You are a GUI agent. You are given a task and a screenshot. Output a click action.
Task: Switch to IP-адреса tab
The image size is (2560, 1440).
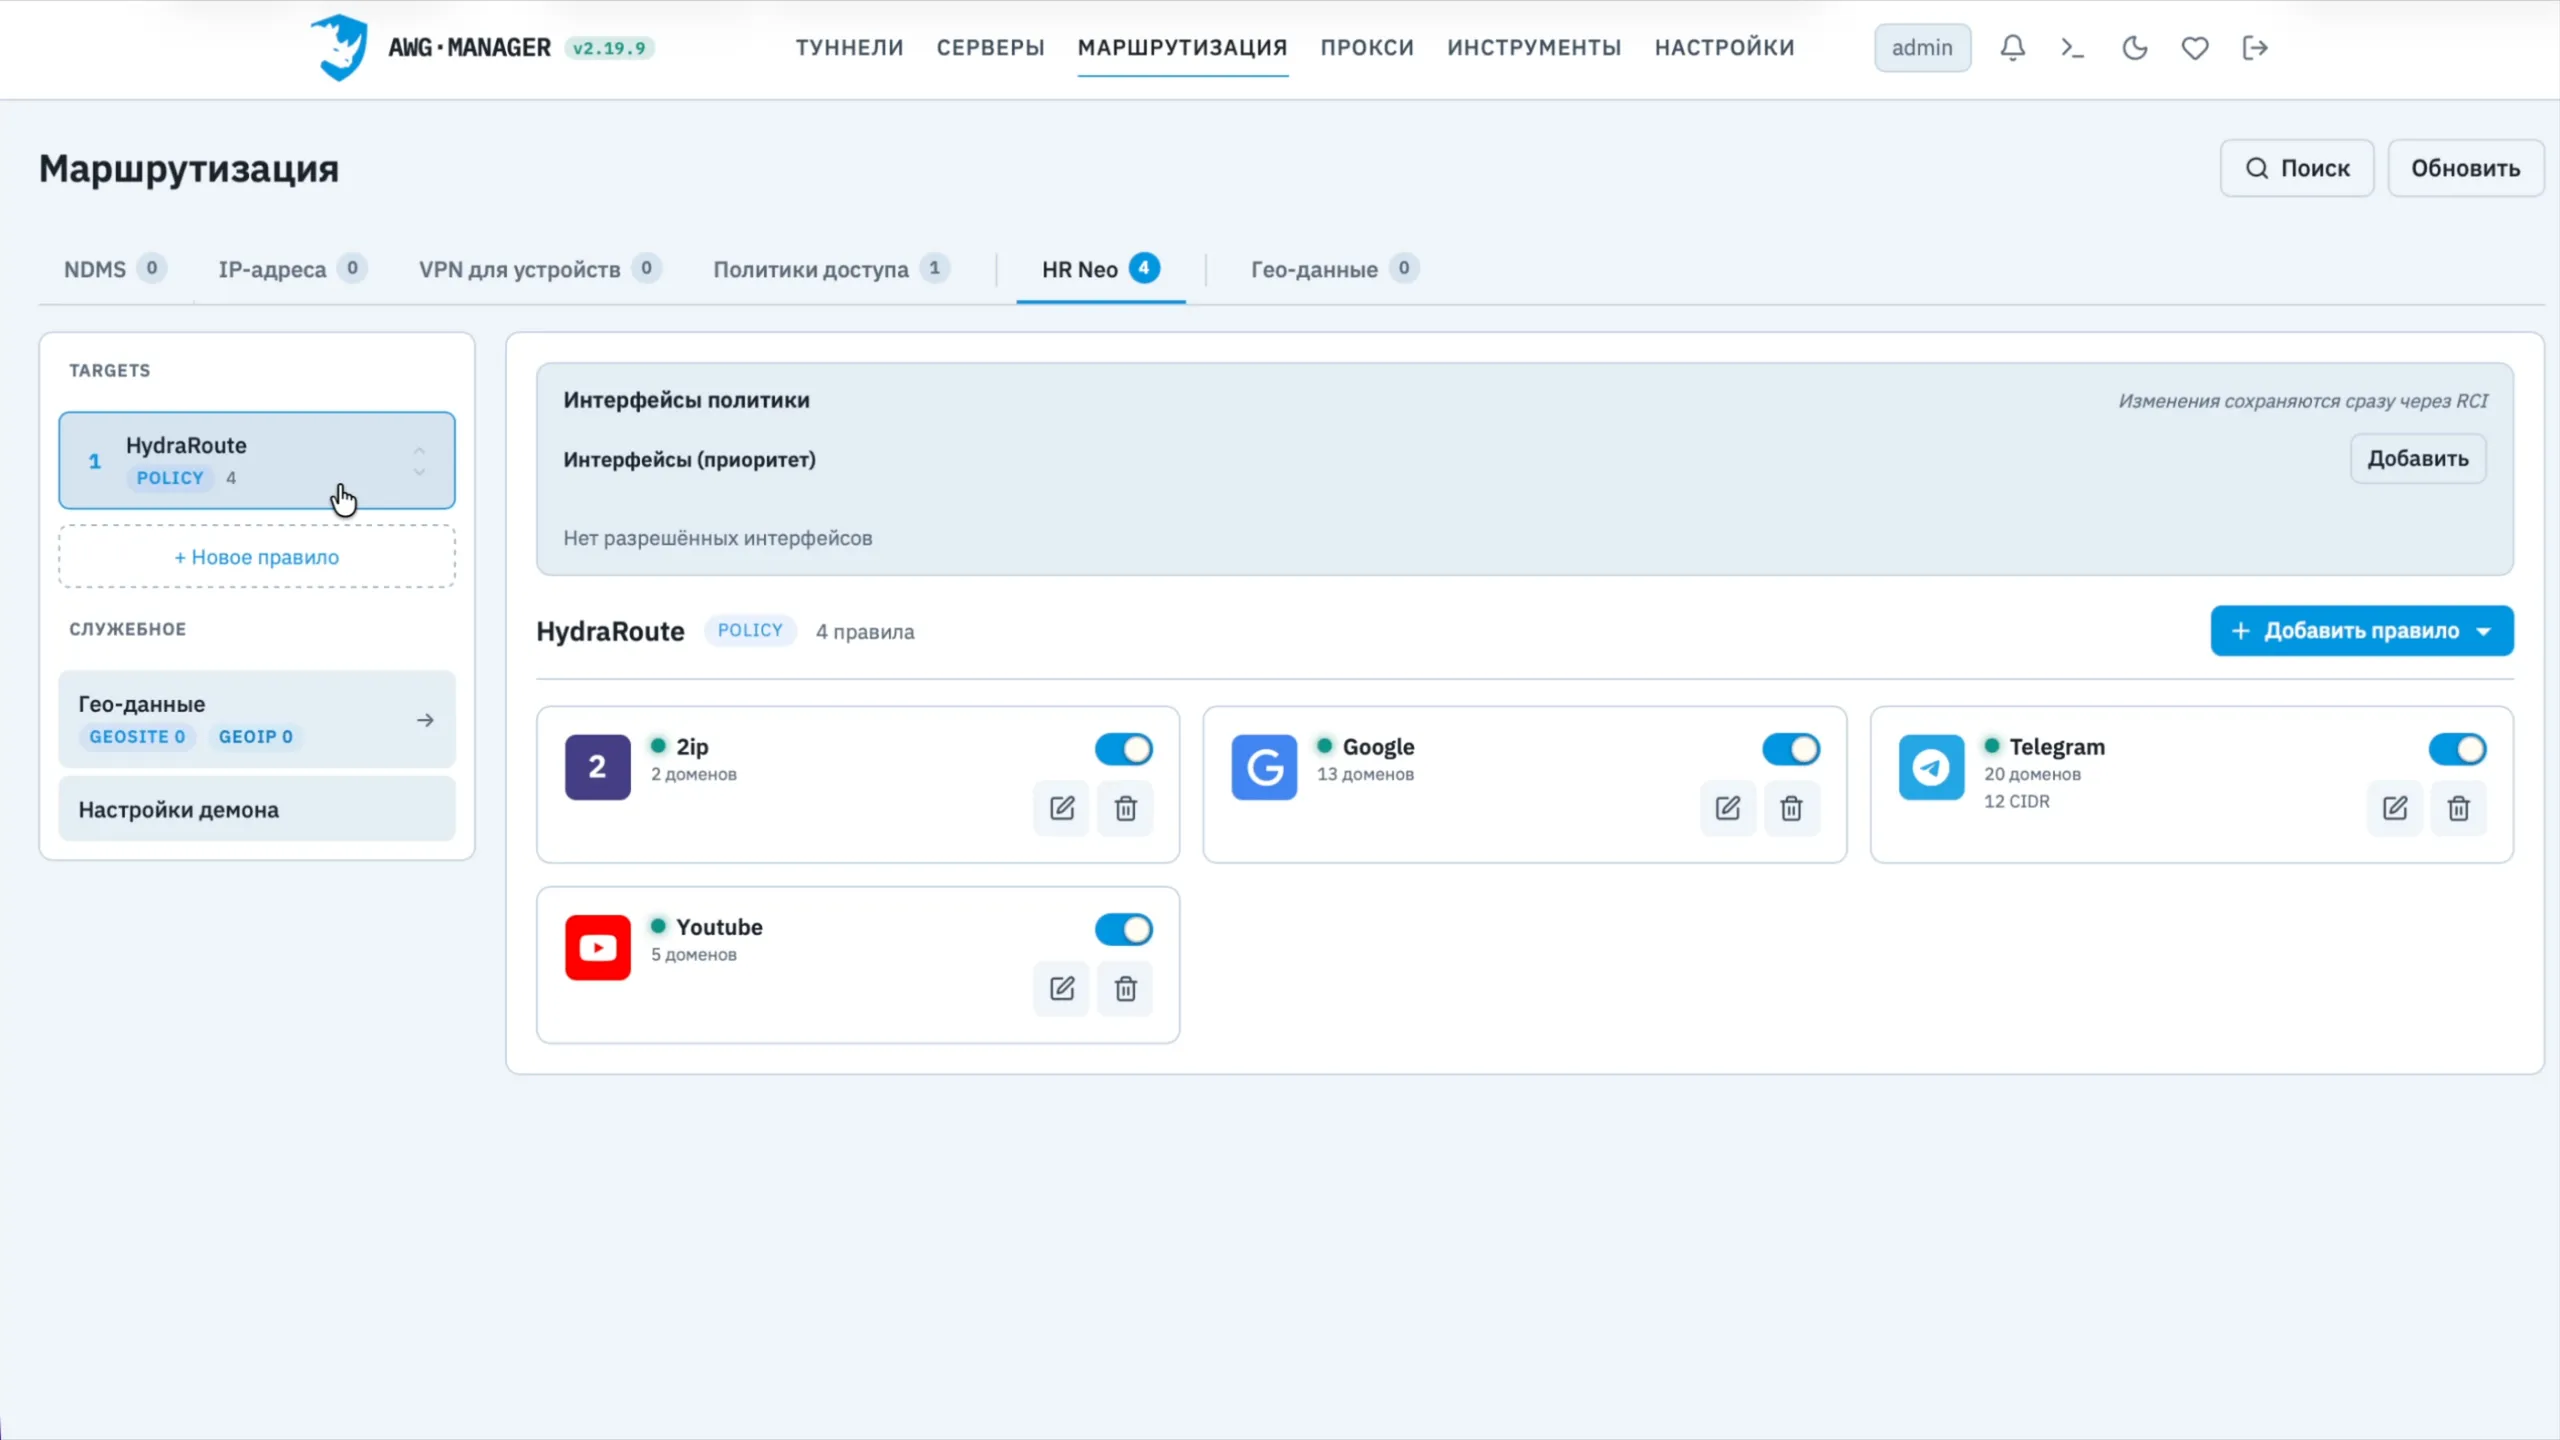(292, 269)
